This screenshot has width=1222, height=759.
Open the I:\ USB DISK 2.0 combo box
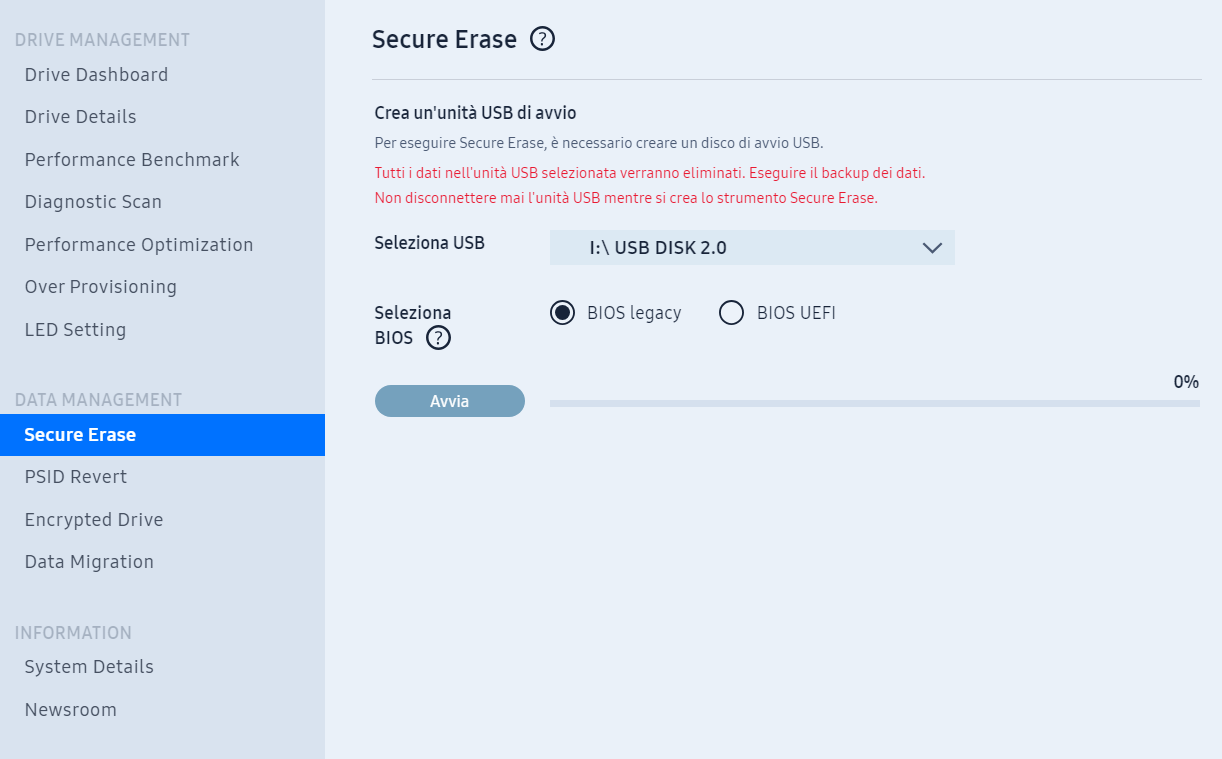[x=752, y=248]
